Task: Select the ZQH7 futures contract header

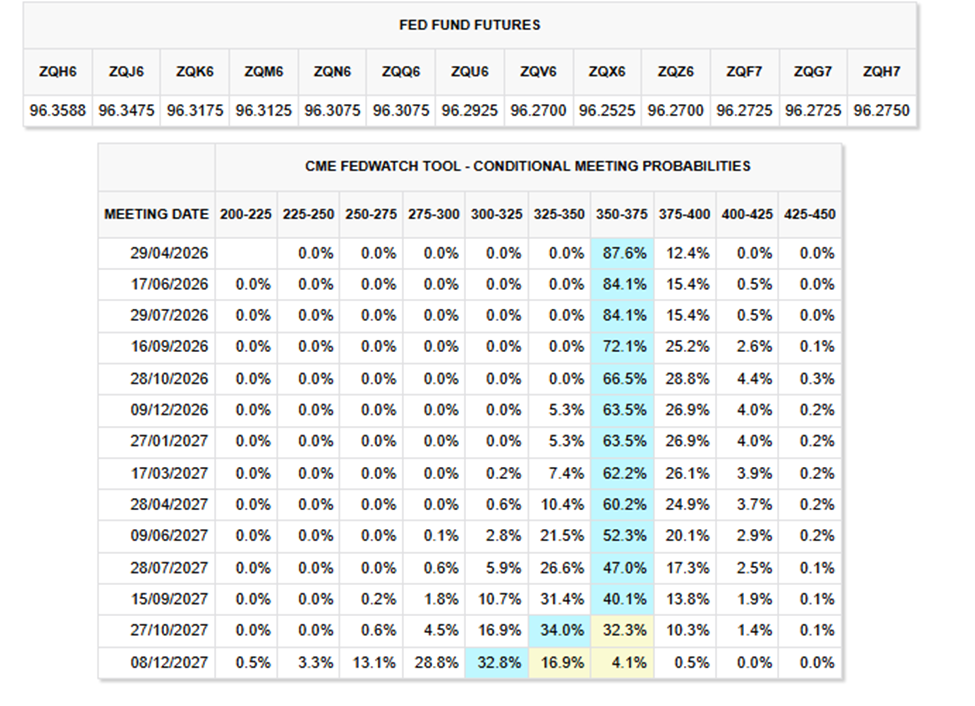Action: pyautogui.click(x=880, y=72)
